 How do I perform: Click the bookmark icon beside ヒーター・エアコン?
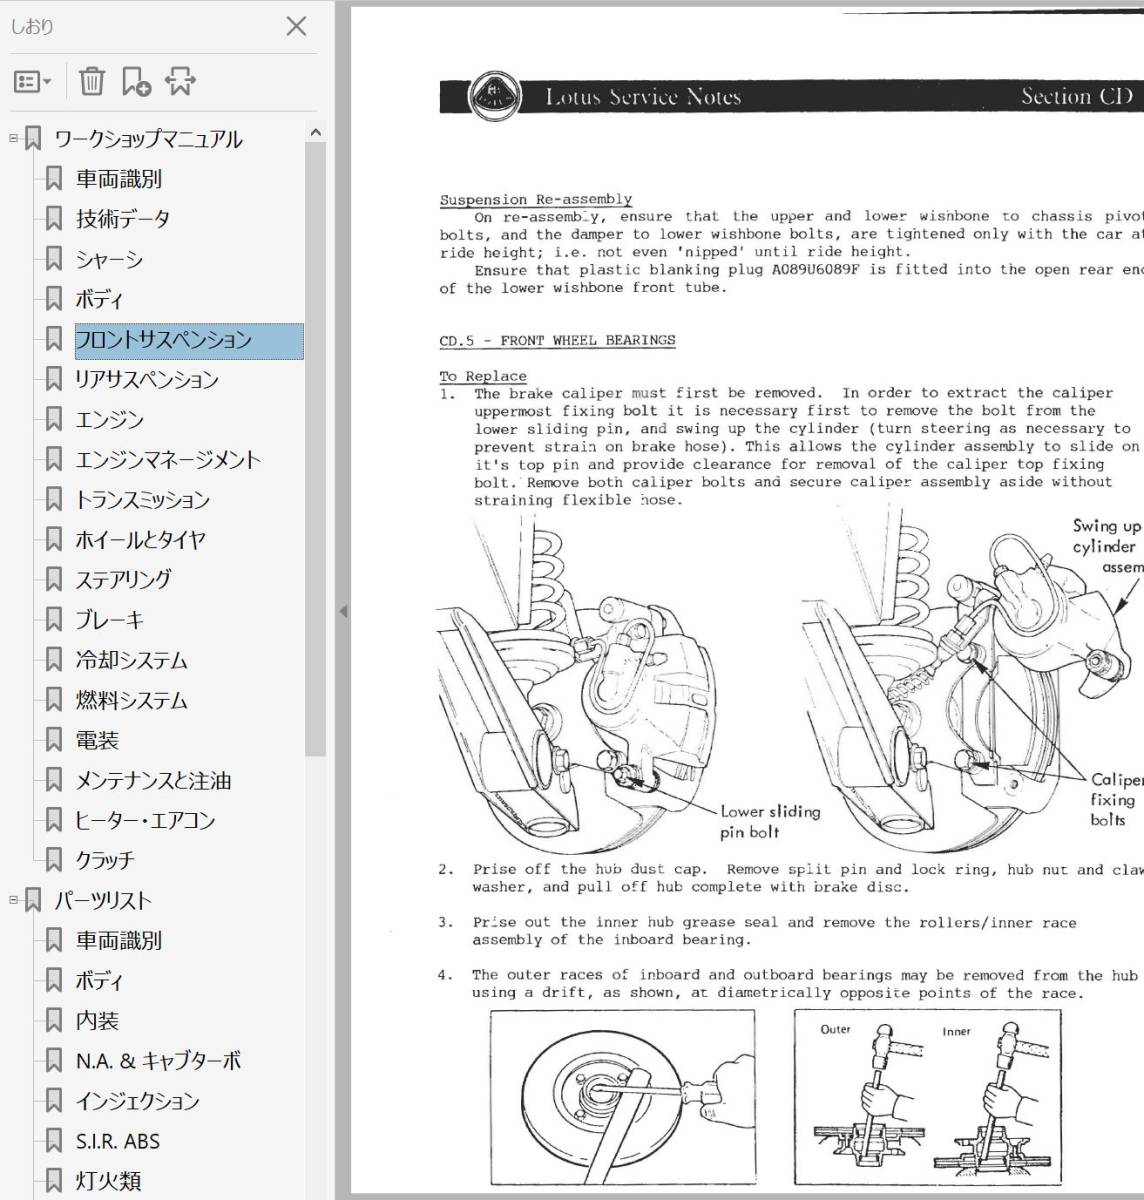click(x=54, y=820)
